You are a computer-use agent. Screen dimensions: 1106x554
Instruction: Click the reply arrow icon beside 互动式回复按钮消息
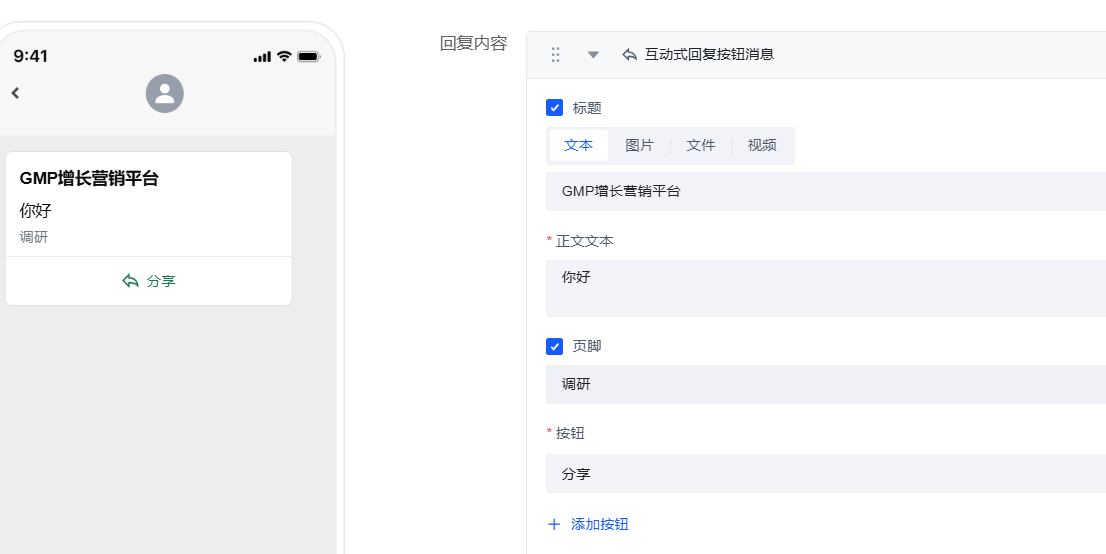[629, 55]
